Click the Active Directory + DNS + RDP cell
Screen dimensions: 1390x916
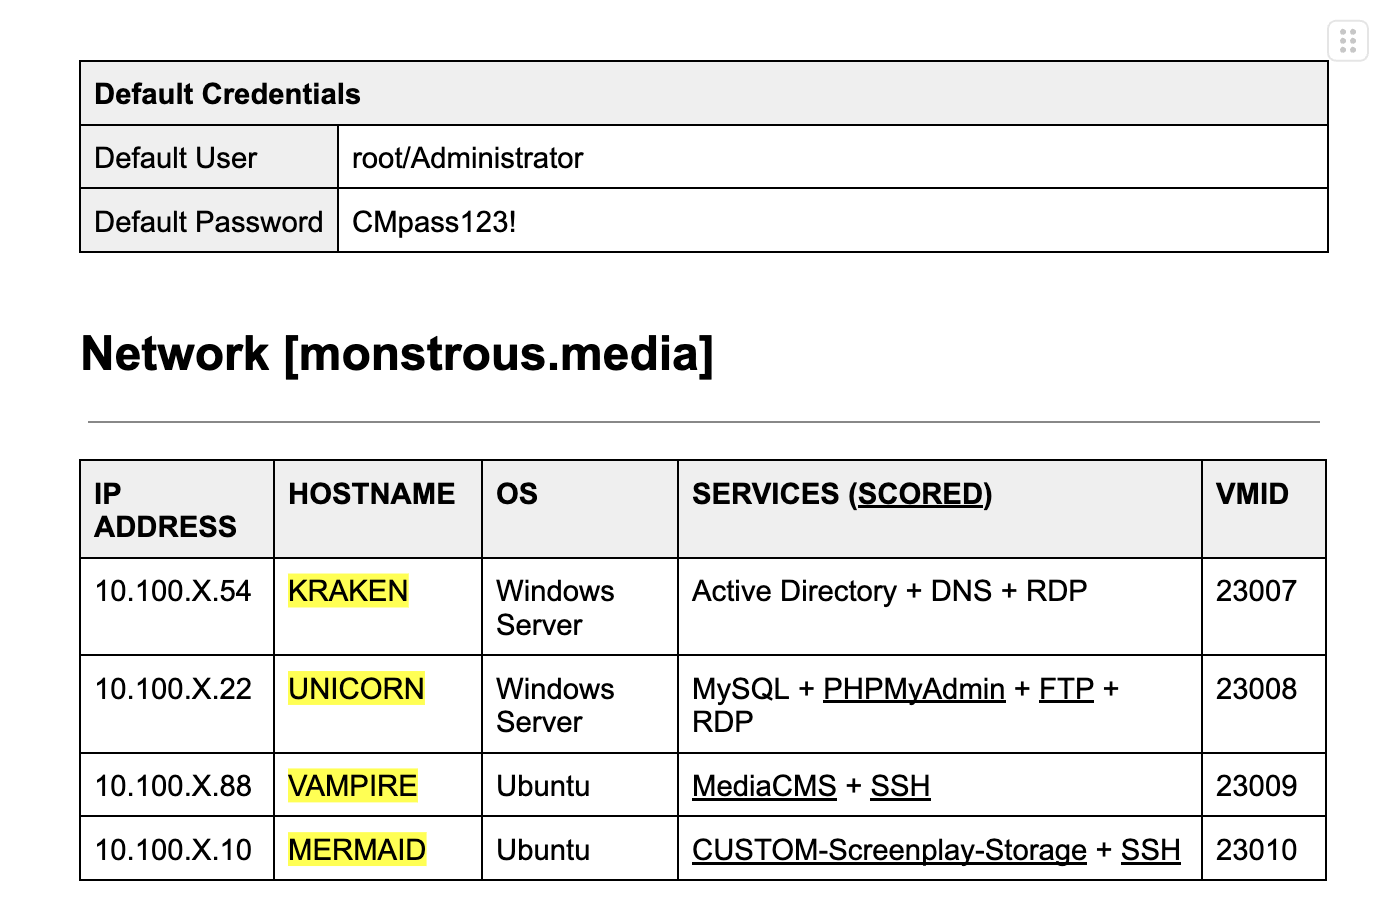pyautogui.click(x=940, y=607)
